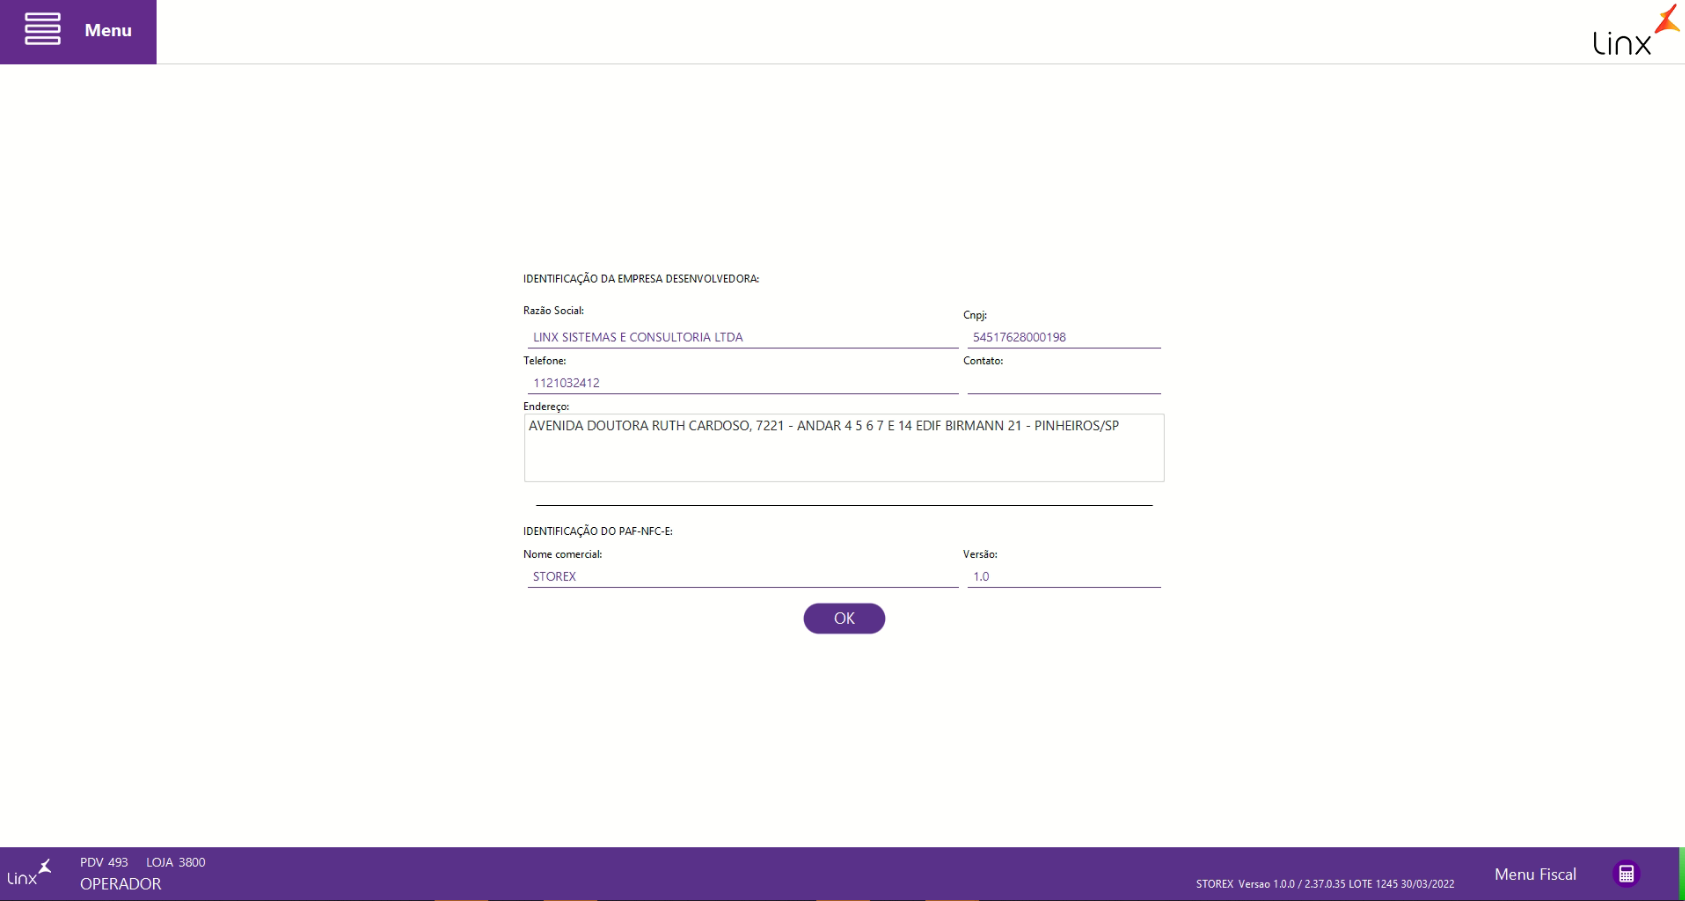Click the Cnpj label
Screen dimensions: 1685x901
point(975,315)
